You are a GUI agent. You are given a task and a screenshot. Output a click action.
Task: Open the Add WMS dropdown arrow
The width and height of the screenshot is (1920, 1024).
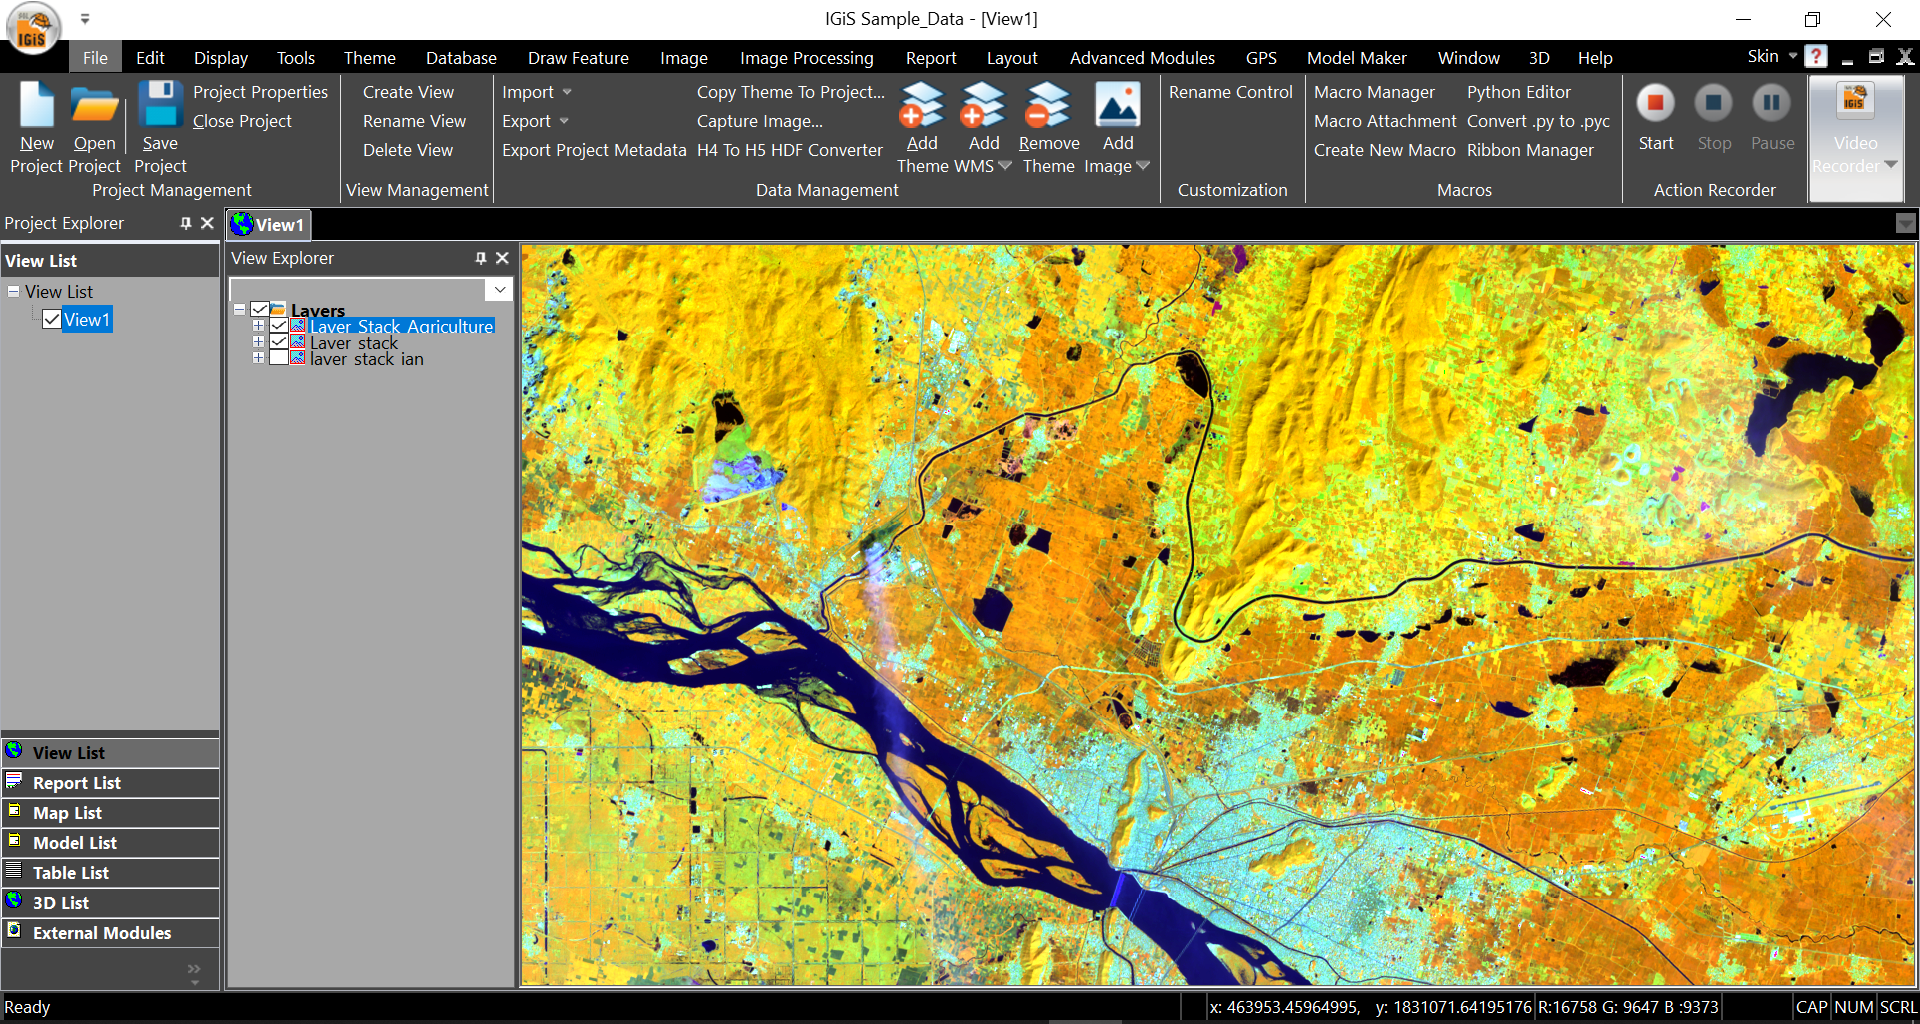pyautogui.click(x=1005, y=166)
